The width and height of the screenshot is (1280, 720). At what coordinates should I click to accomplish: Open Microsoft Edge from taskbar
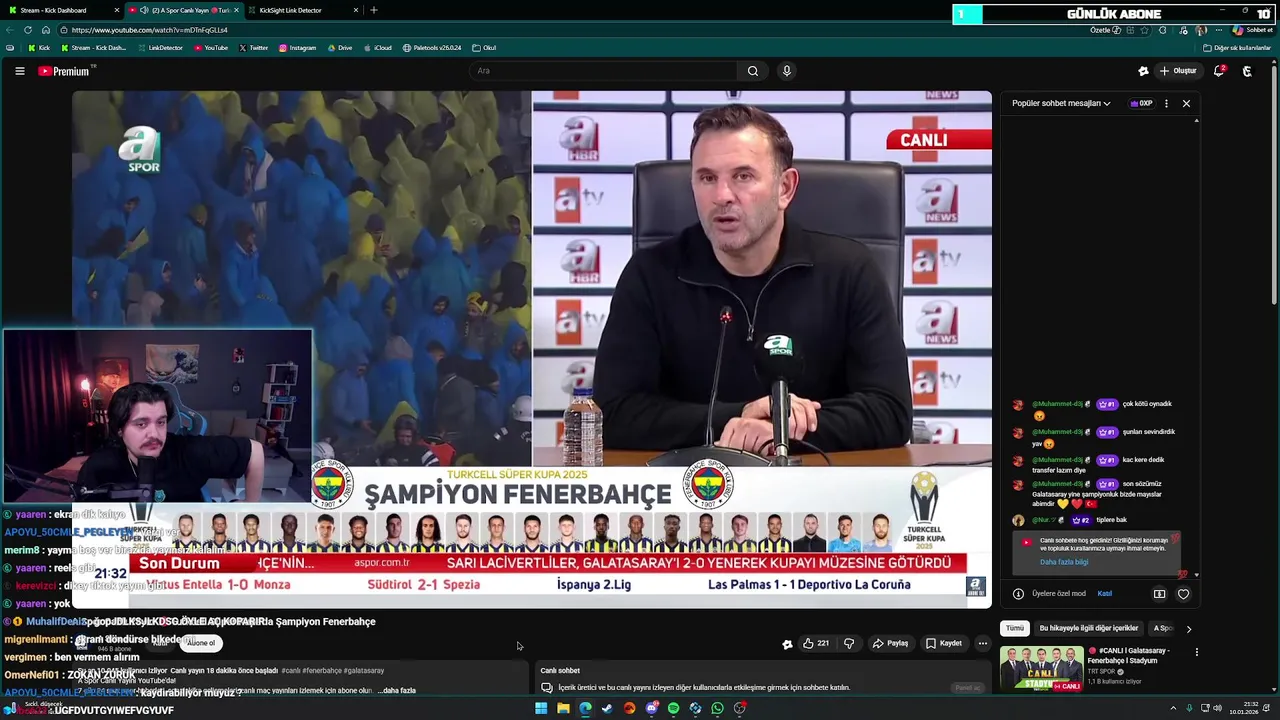point(585,708)
